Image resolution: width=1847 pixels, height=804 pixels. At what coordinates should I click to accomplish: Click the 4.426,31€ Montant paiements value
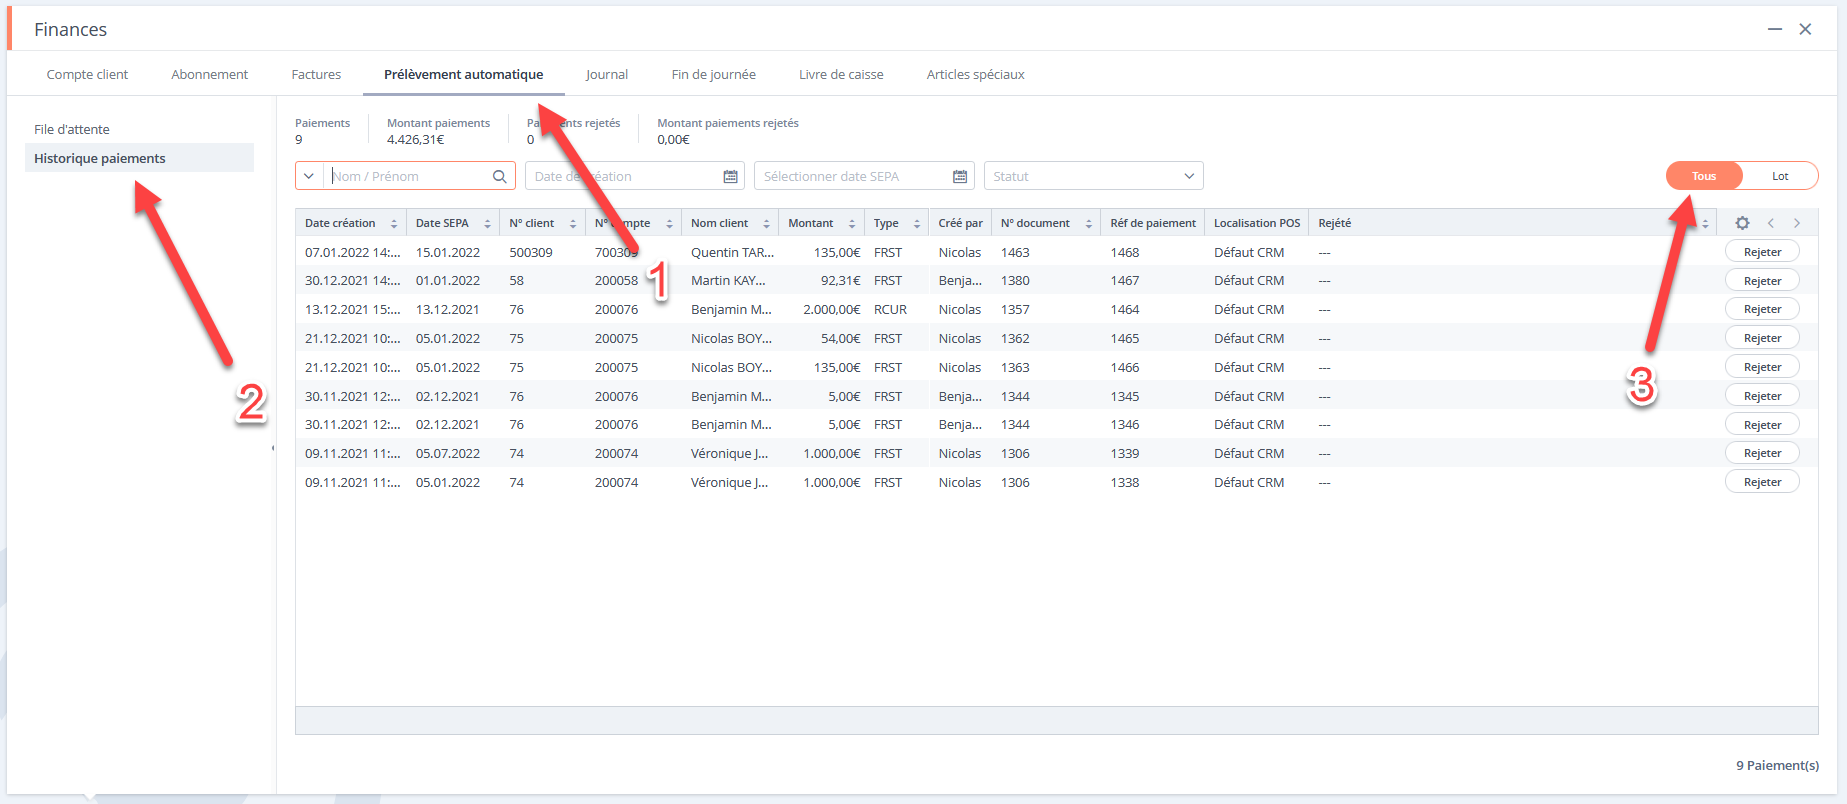[416, 140]
